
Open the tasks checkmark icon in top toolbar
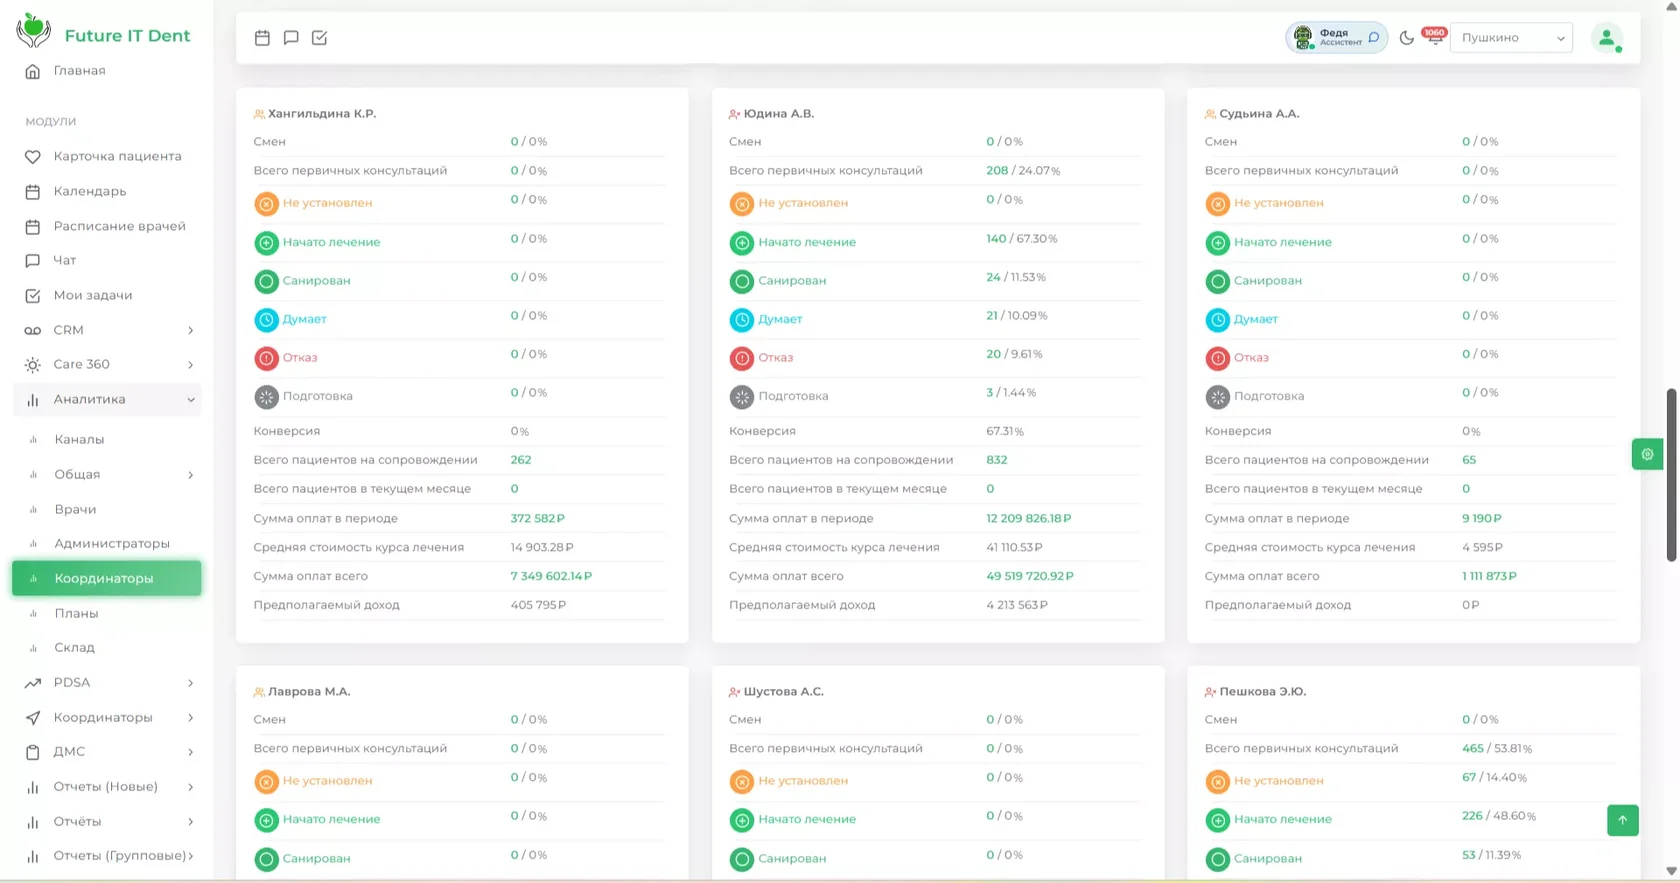(320, 38)
